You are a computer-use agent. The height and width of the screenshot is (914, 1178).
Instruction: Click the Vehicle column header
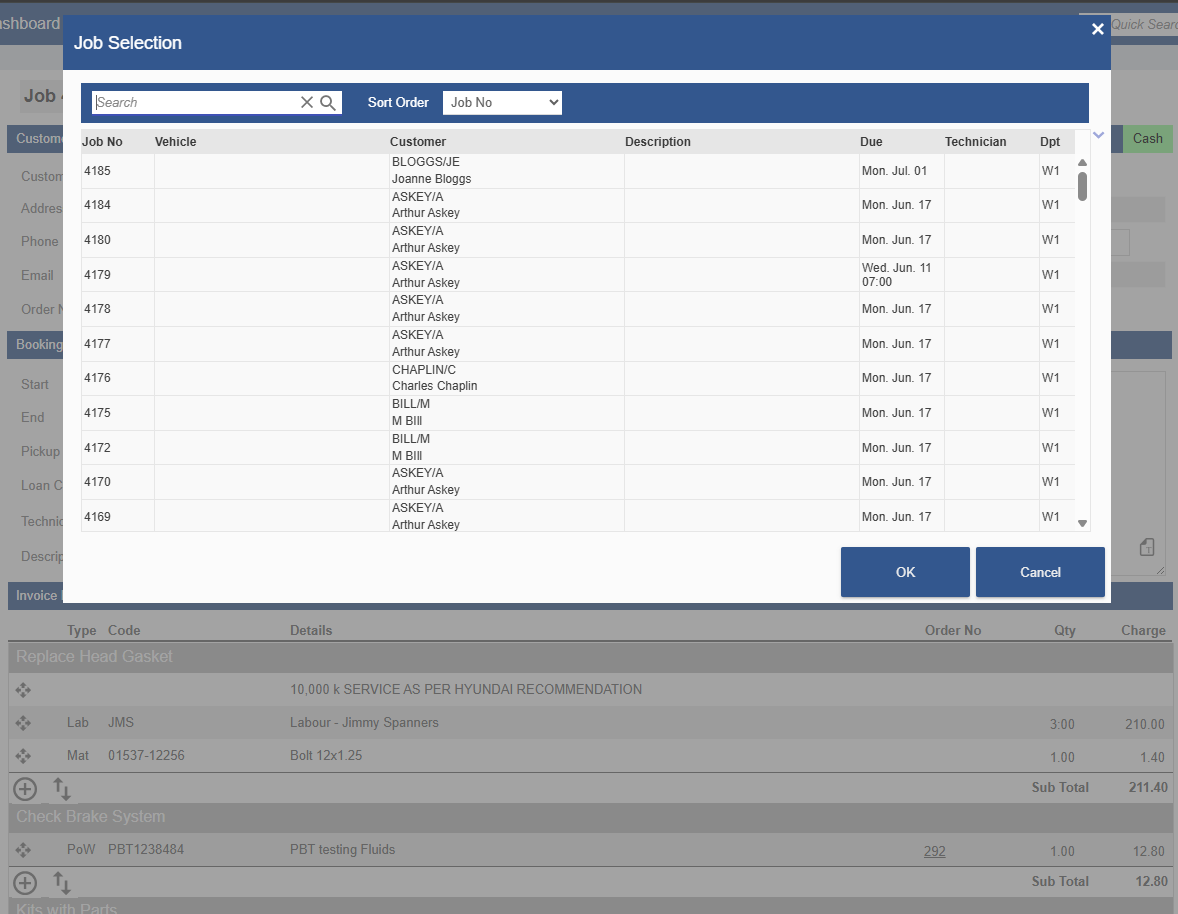(175, 142)
